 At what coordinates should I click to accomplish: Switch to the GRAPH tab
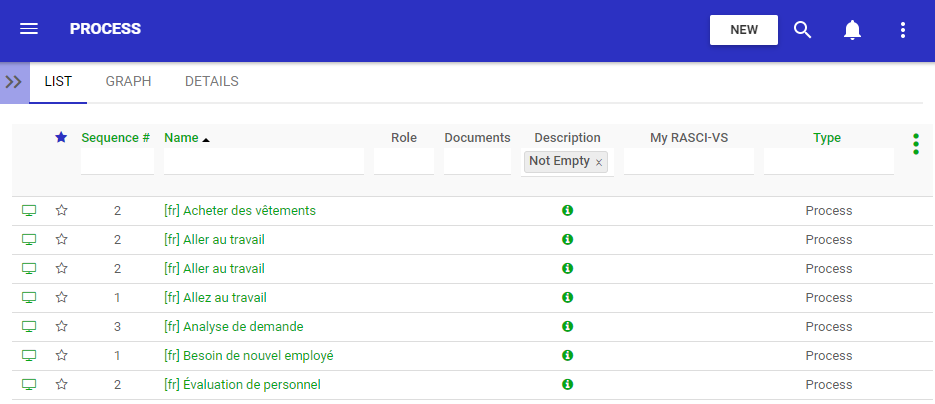click(128, 82)
